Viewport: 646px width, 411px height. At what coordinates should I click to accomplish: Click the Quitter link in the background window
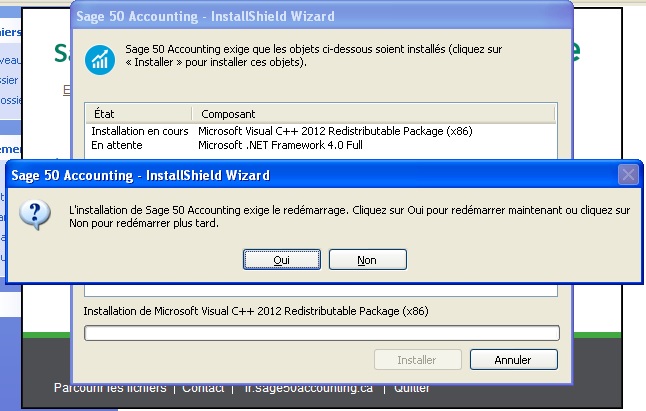coord(412,388)
